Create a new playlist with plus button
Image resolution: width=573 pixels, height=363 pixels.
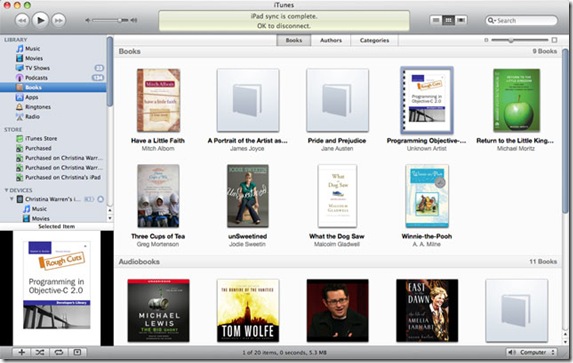(22, 352)
